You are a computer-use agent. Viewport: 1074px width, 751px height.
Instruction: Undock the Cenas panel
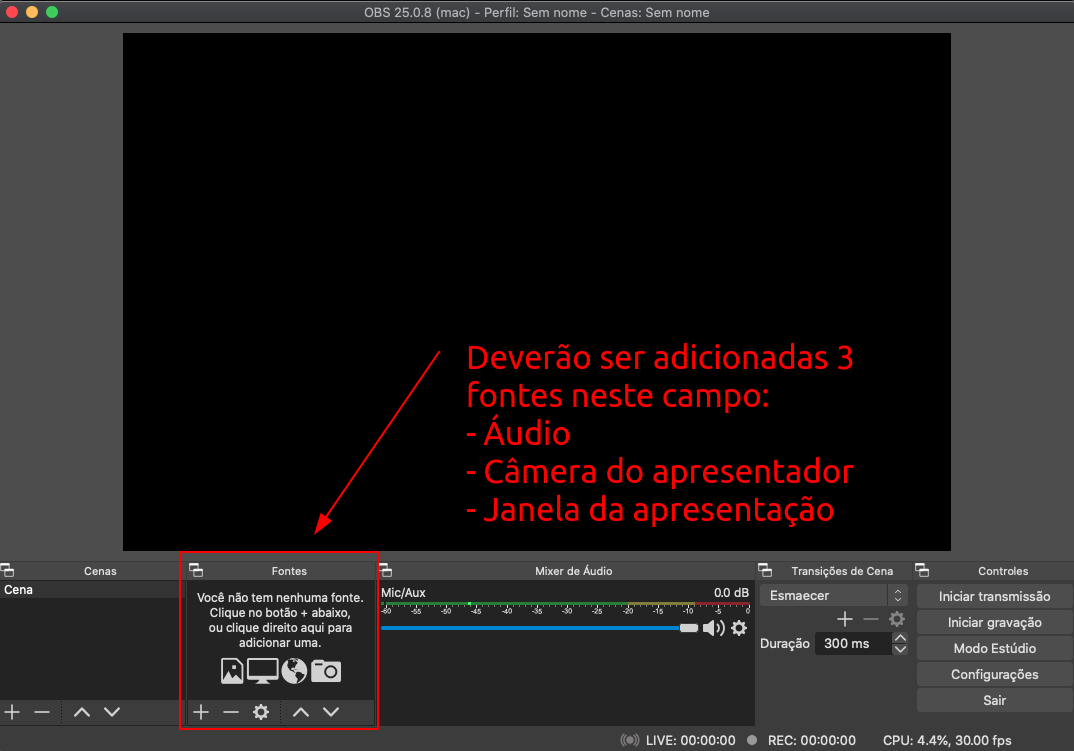coord(8,570)
